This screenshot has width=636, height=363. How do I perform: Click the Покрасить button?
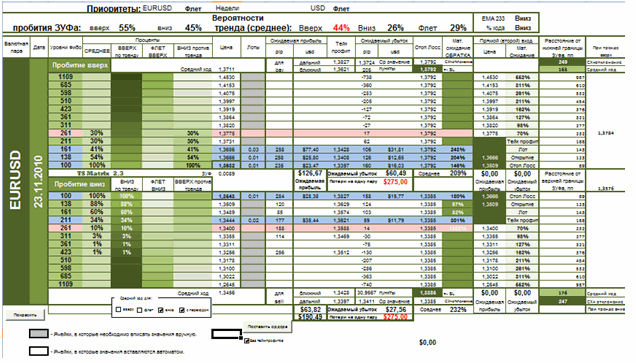[x=25, y=314]
